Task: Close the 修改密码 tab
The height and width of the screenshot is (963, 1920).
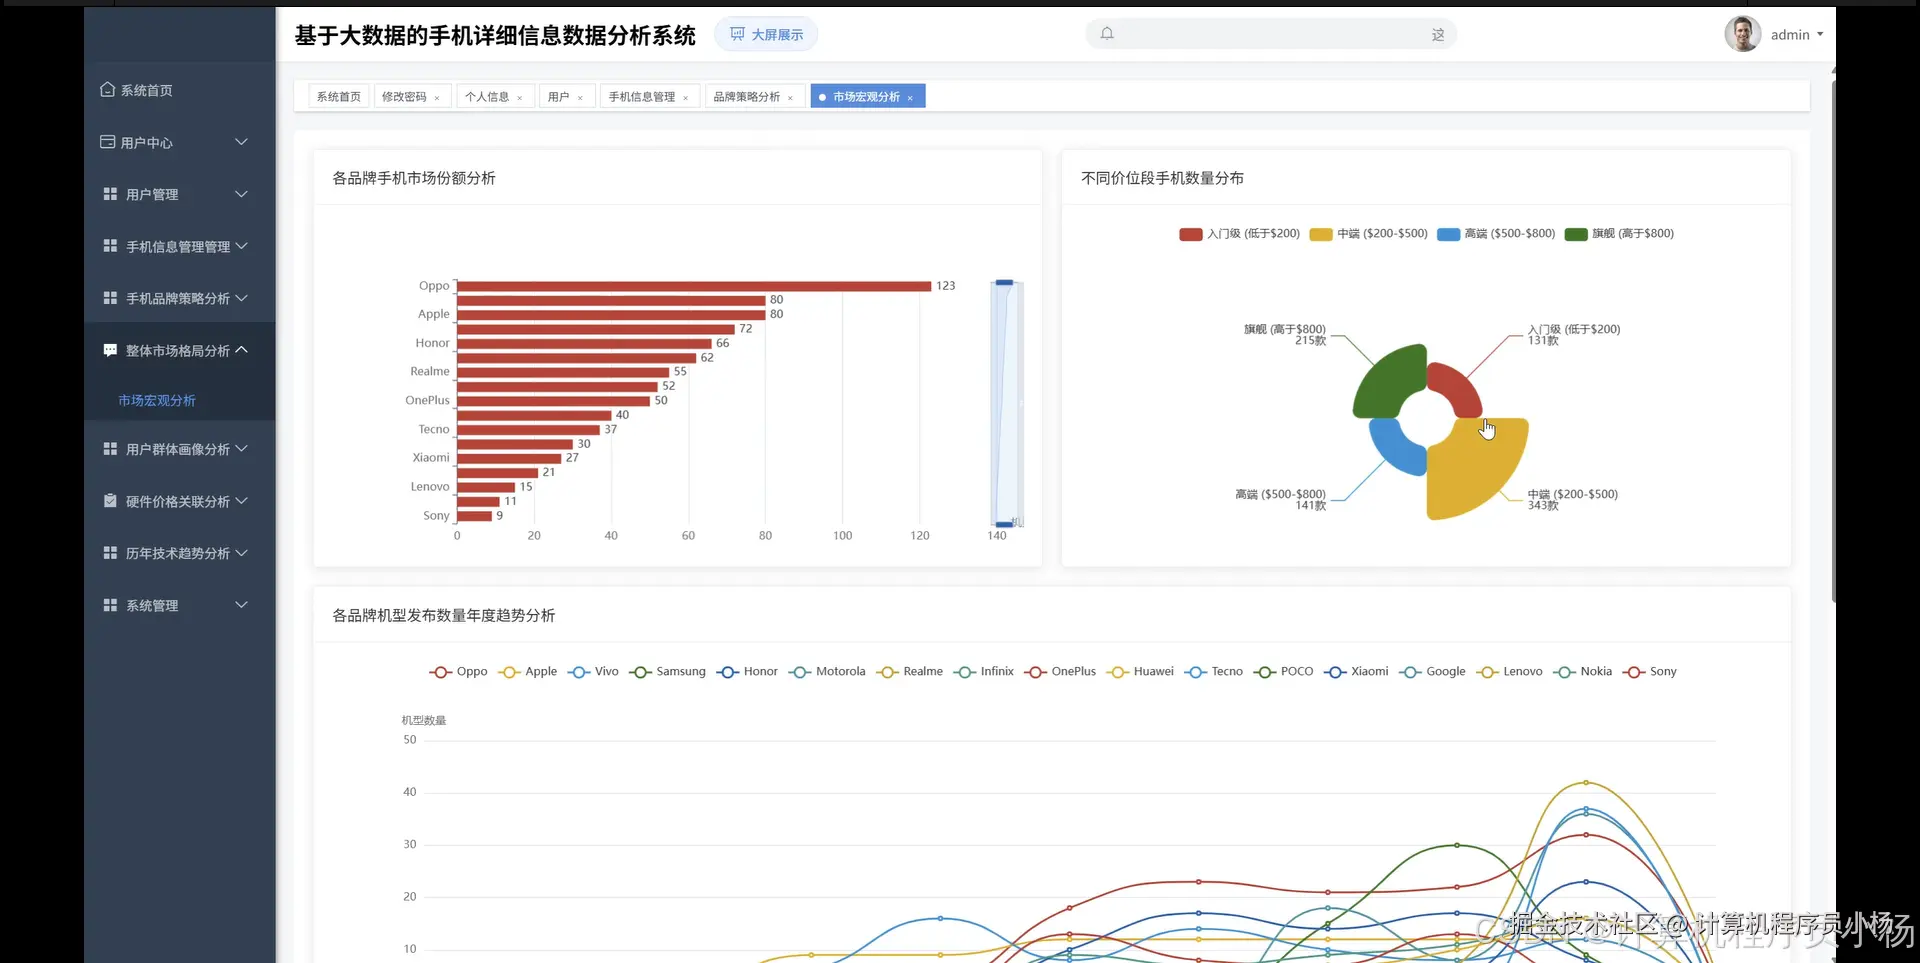Action: pyautogui.click(x=437, y=98)
